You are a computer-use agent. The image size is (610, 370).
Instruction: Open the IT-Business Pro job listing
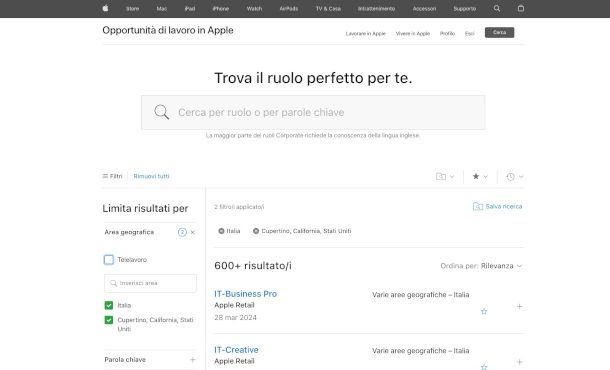point(245,294)
